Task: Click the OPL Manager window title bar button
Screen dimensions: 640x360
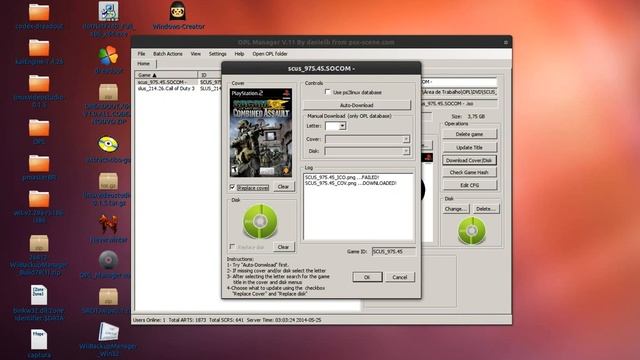Action: tap(506, 42)
